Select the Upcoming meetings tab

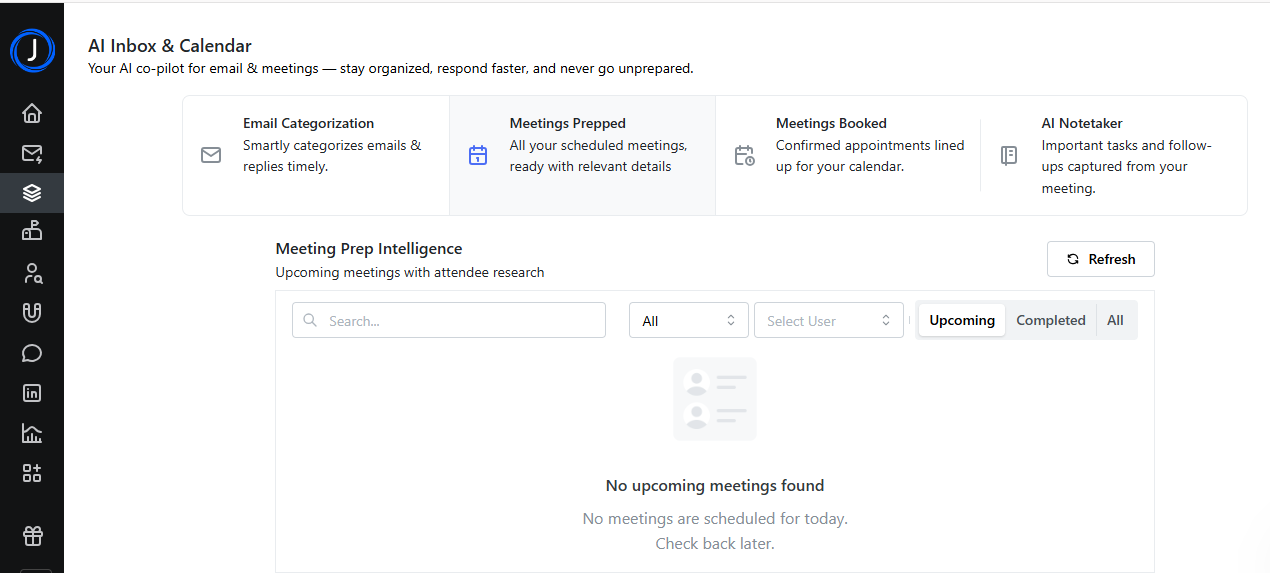[x=962, y=320]
